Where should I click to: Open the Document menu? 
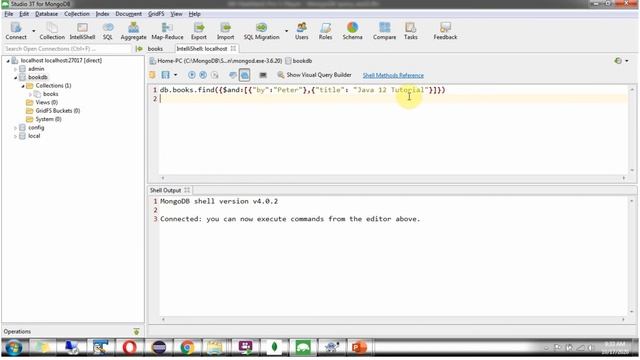click(129, 14)
